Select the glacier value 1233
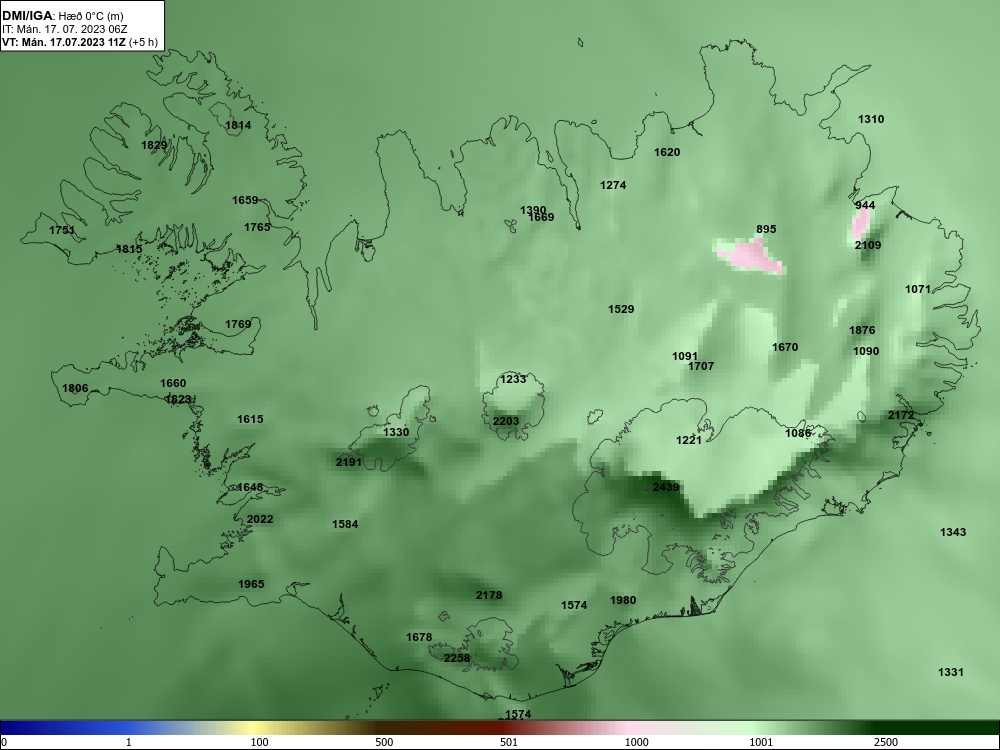This screenshot has width=1000, height=750. pyautogui.click(x=513, y=379)
